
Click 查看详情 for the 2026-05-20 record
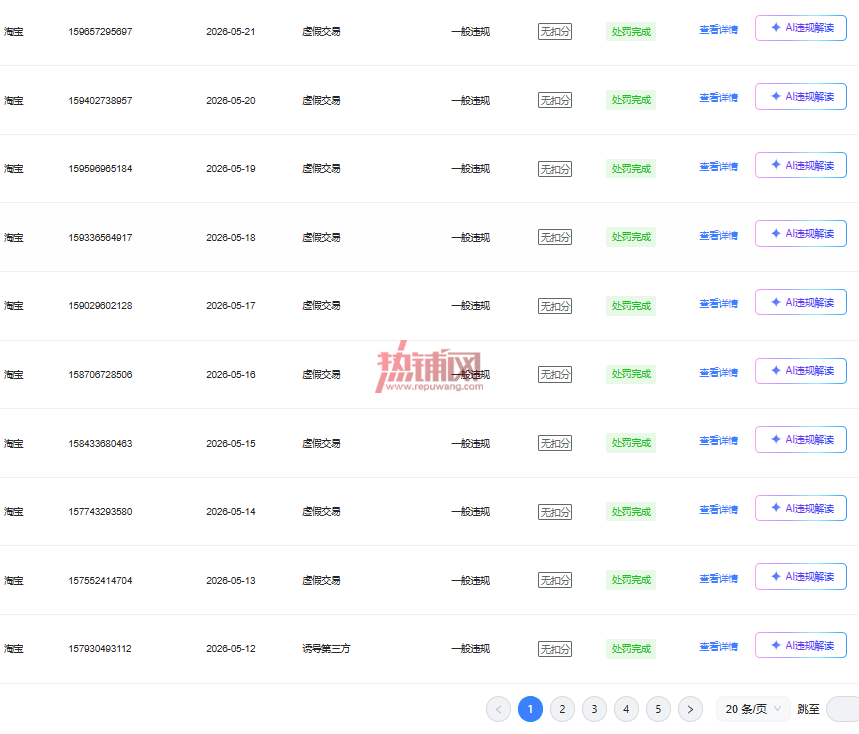click(x=718, y=98)
